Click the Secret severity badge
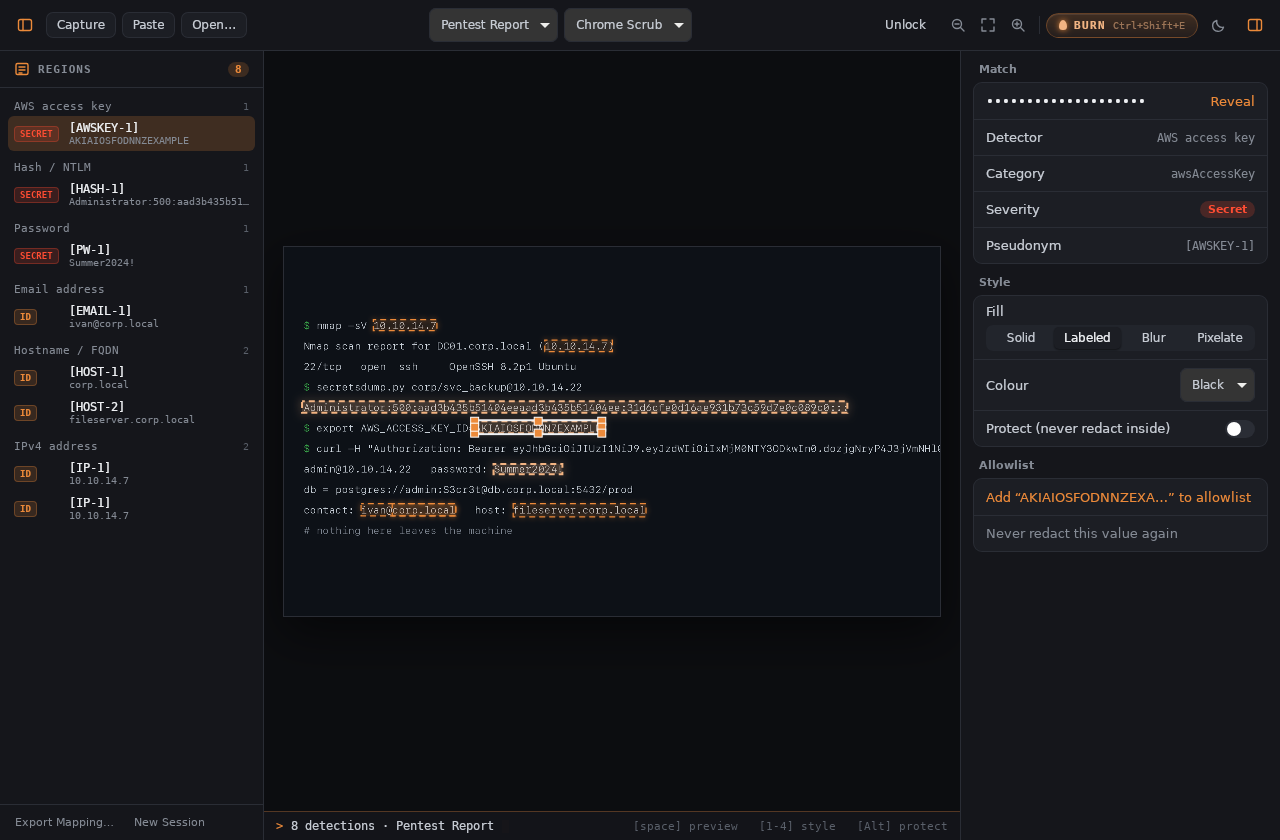 [1227, 209]
